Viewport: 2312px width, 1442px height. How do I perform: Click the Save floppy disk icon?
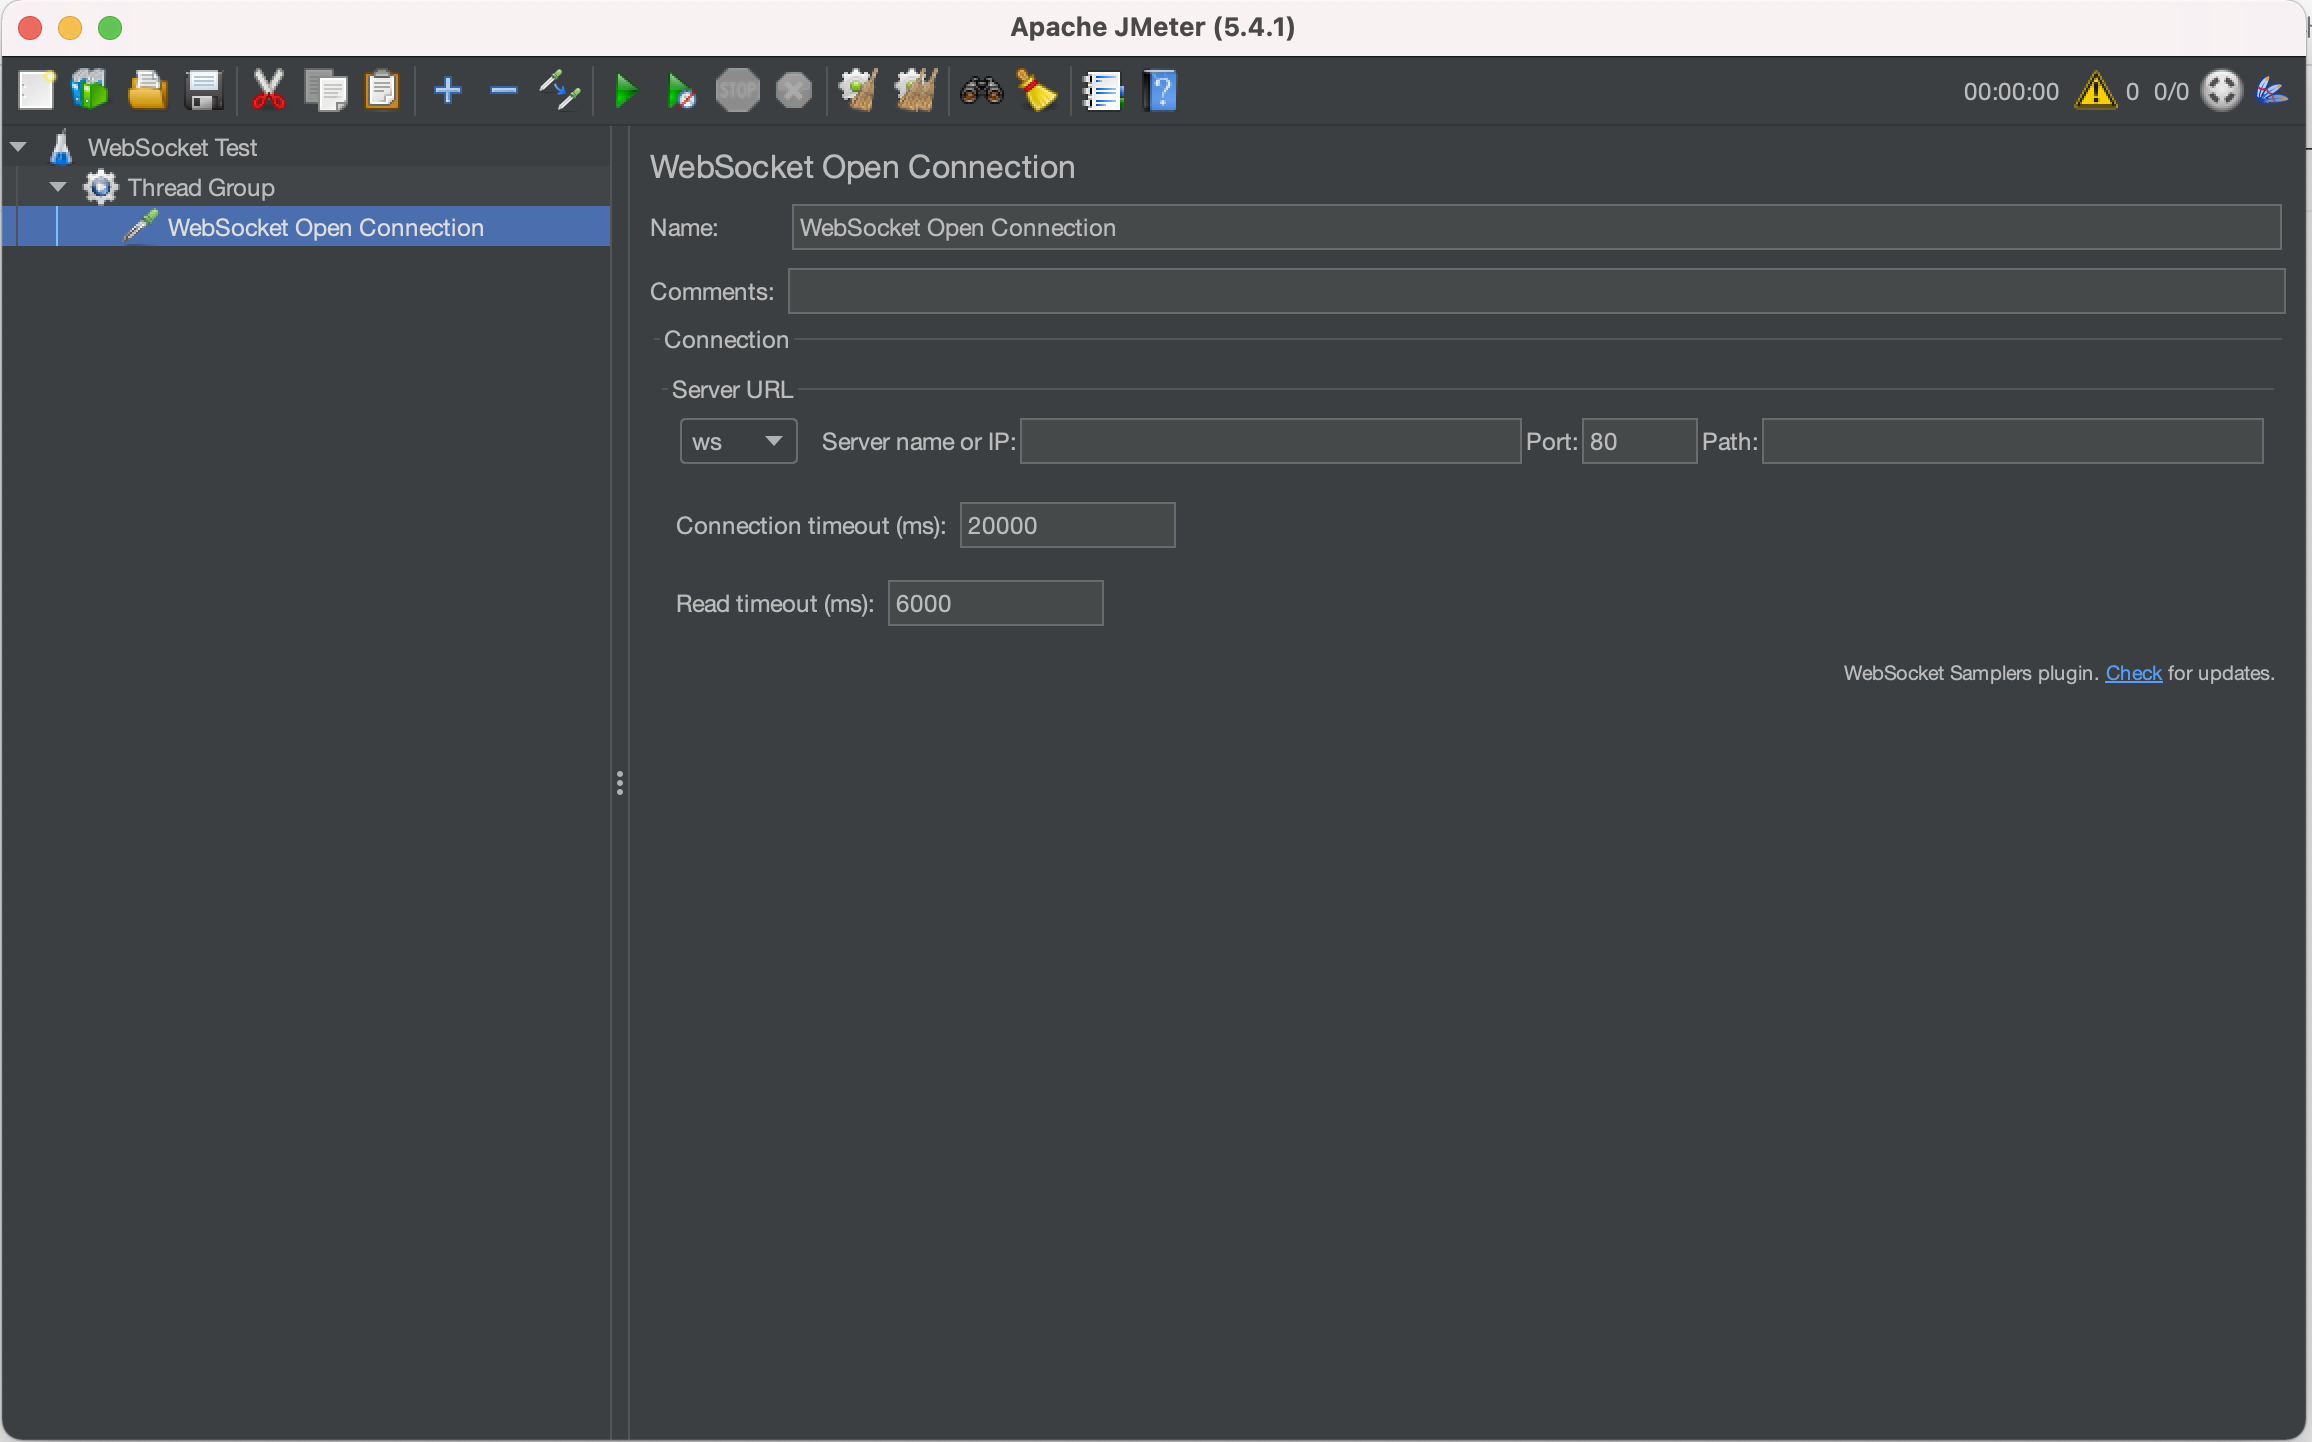204,91
